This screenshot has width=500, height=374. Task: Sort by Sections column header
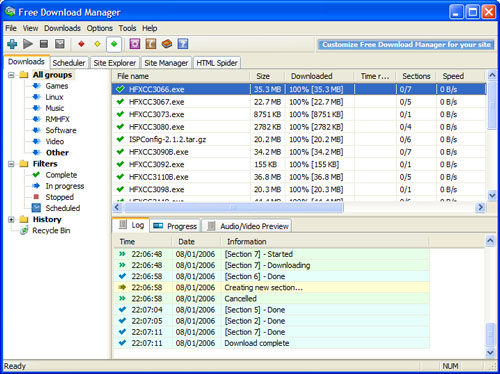[x=416, y=76]
